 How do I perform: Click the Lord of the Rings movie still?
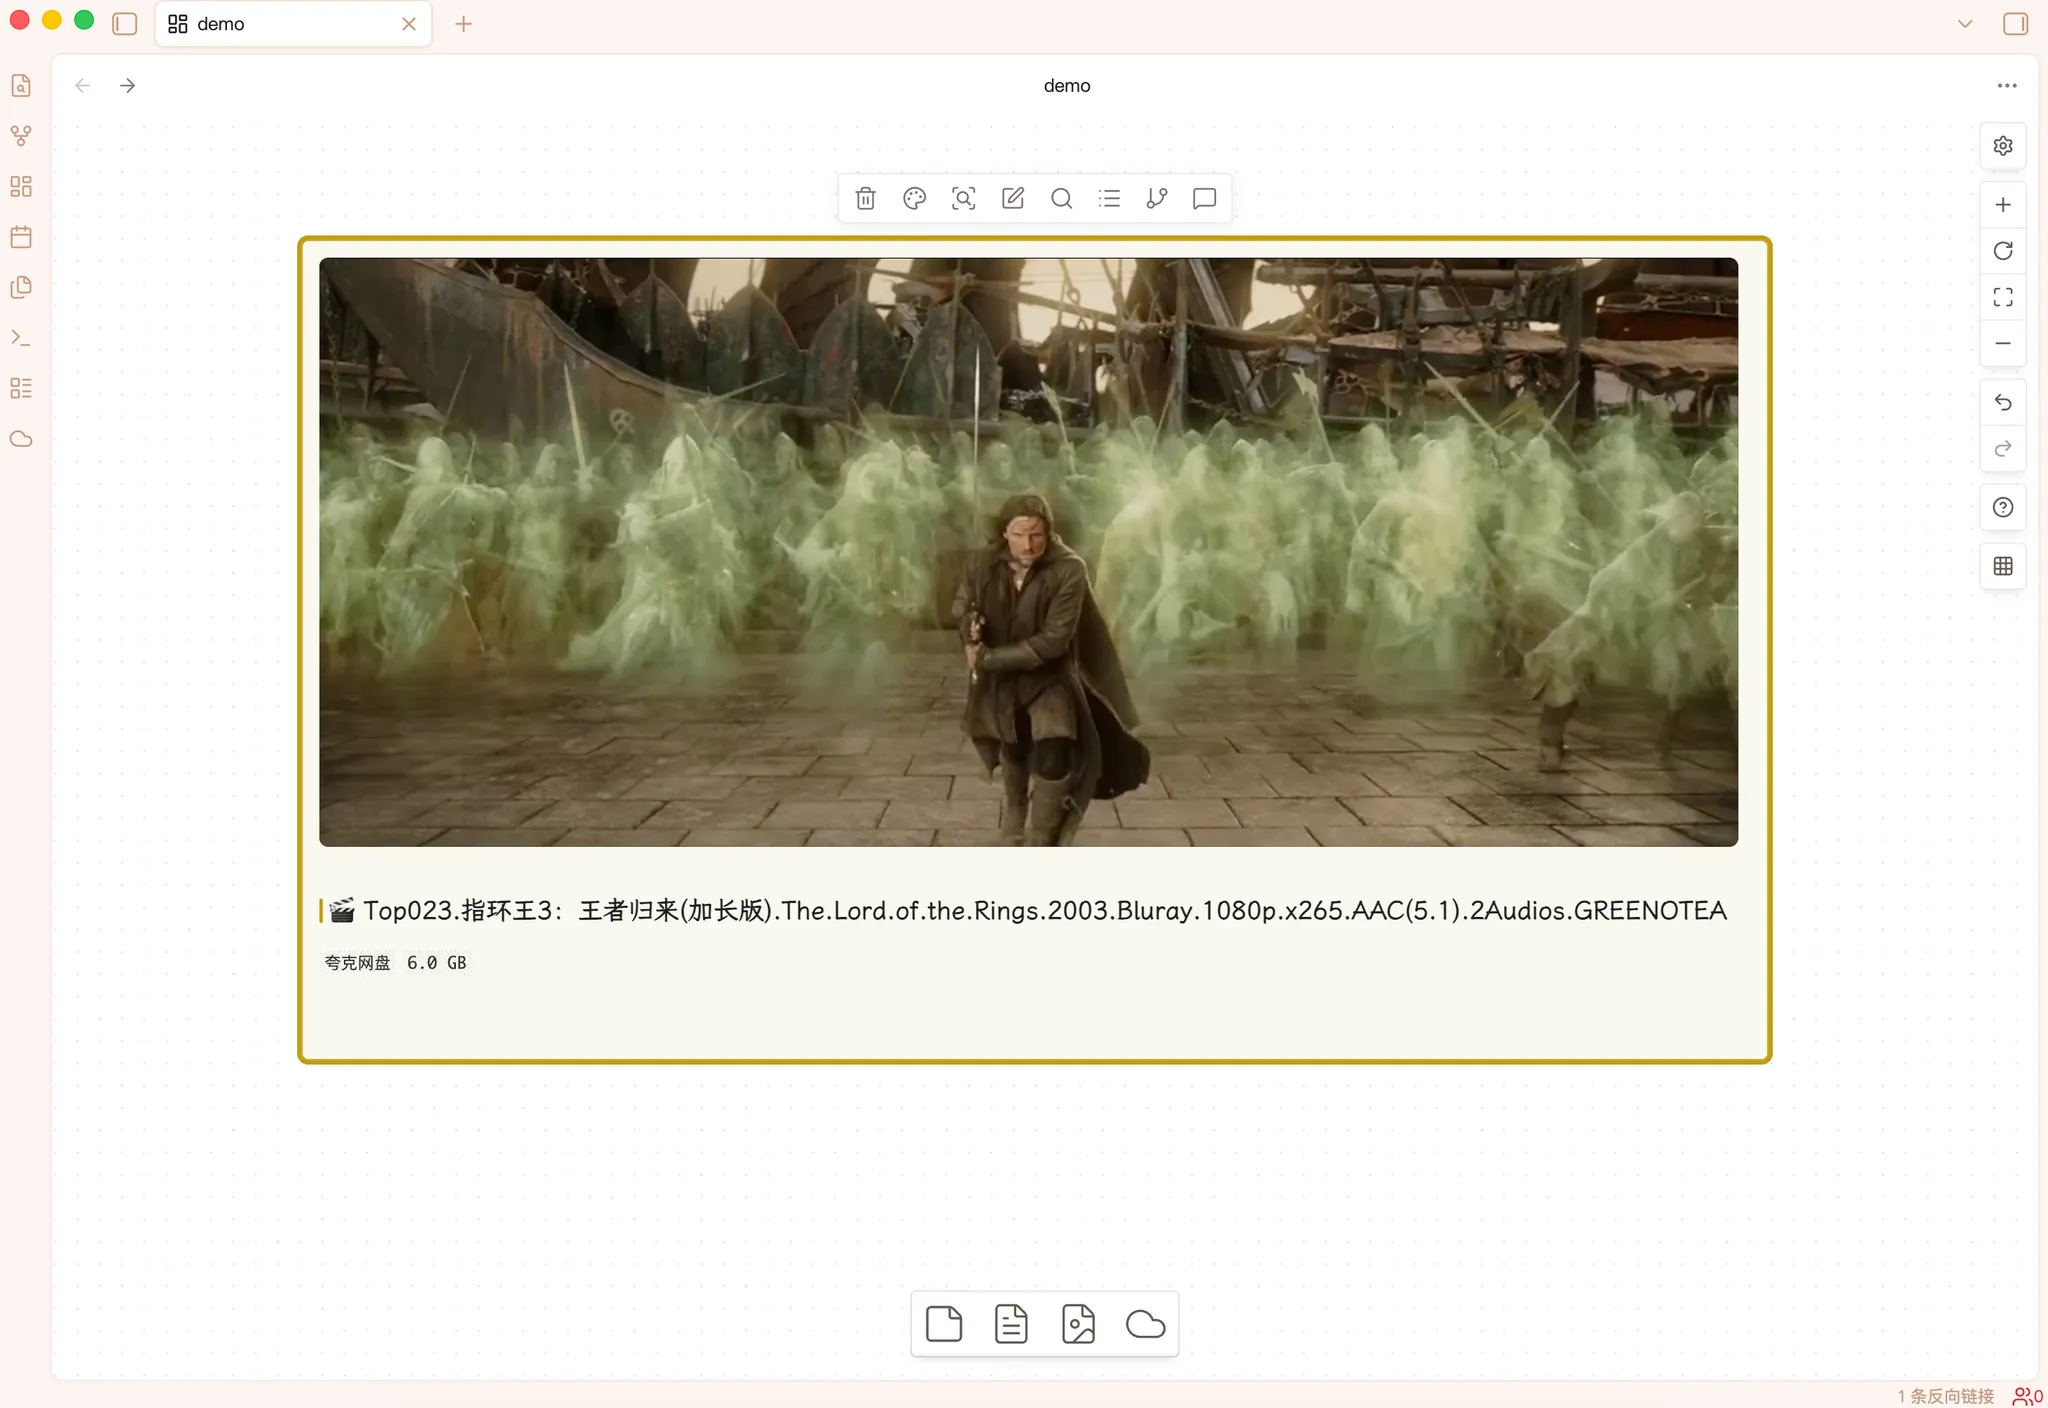(x=1028, y=552)
